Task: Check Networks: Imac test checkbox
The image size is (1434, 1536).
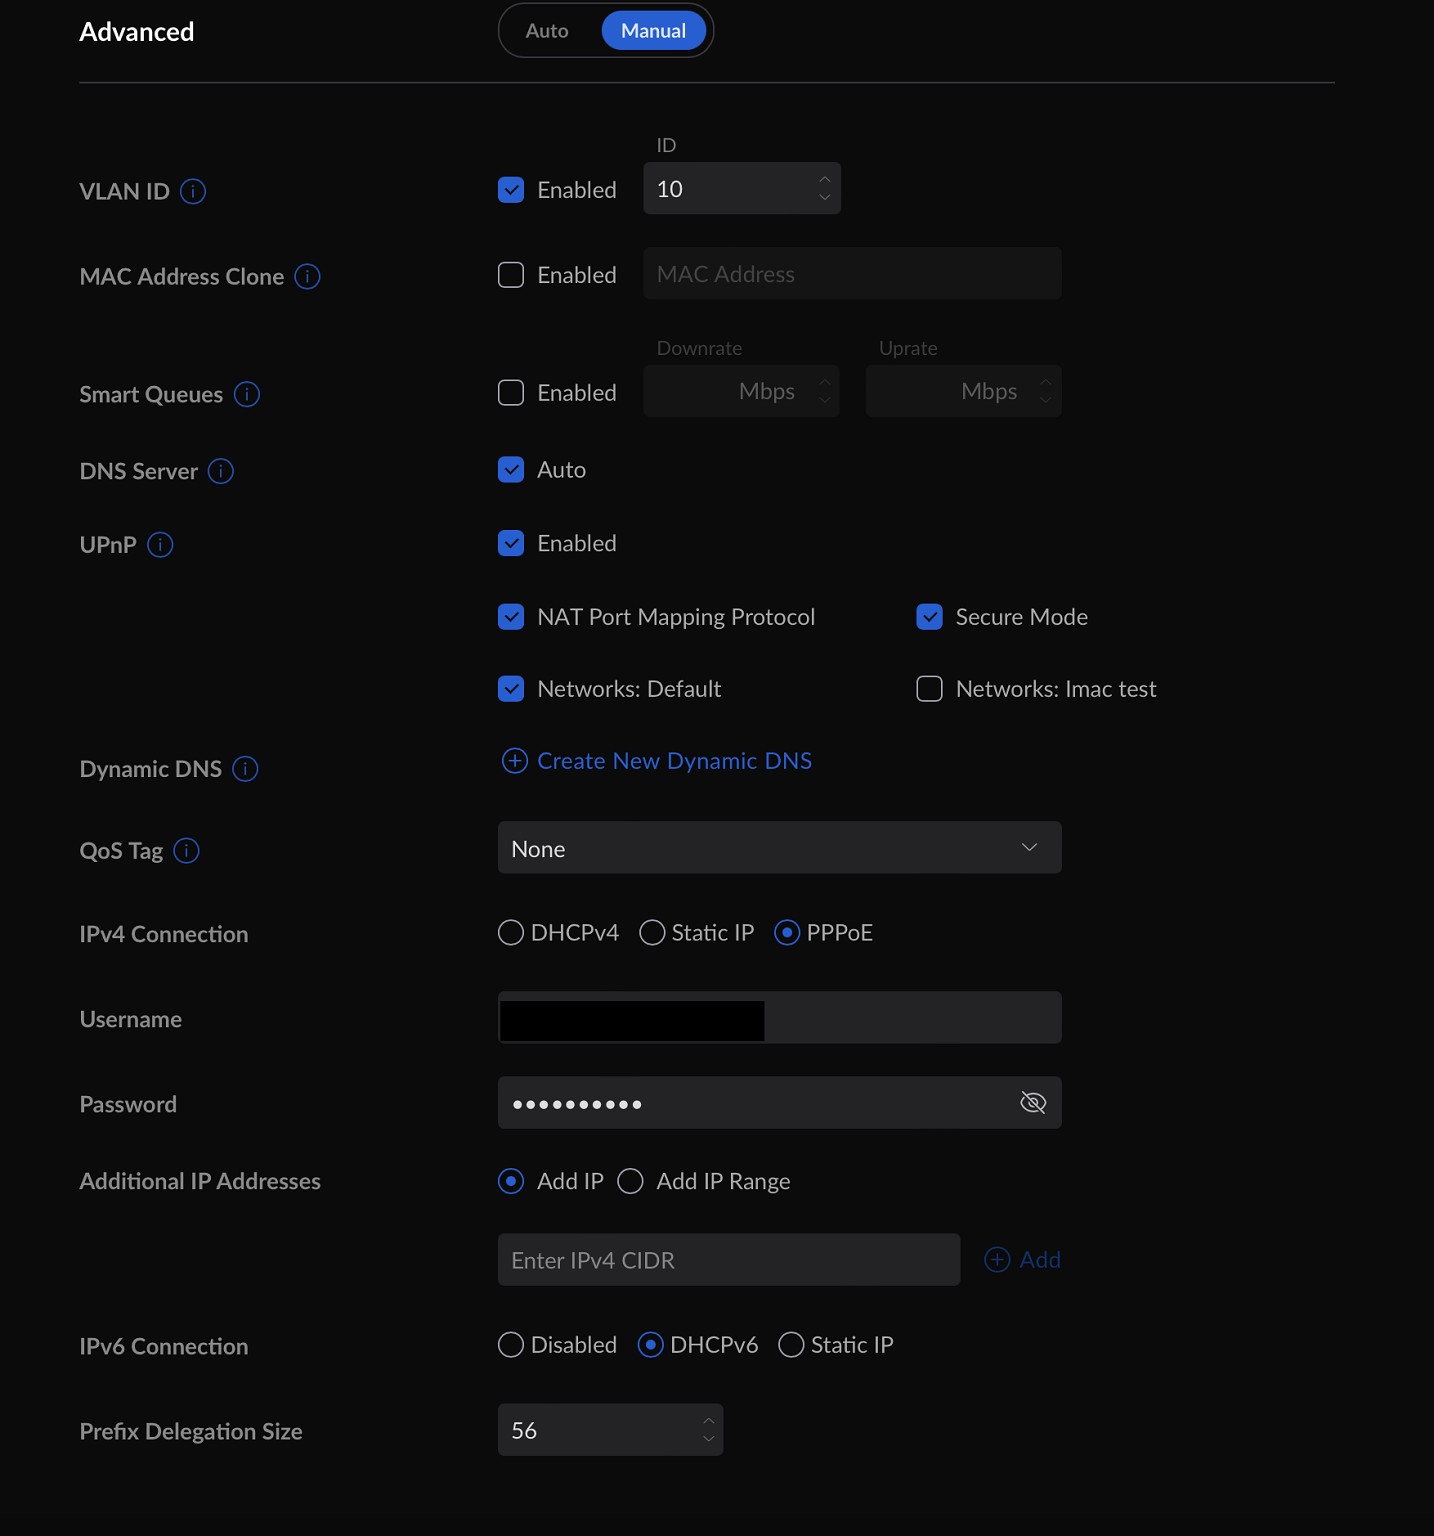Action: 929,689
